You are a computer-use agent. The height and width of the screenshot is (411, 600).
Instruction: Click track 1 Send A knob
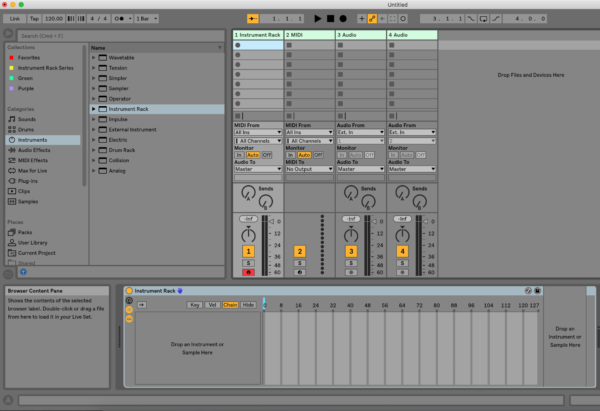click(x=248, y=192)
